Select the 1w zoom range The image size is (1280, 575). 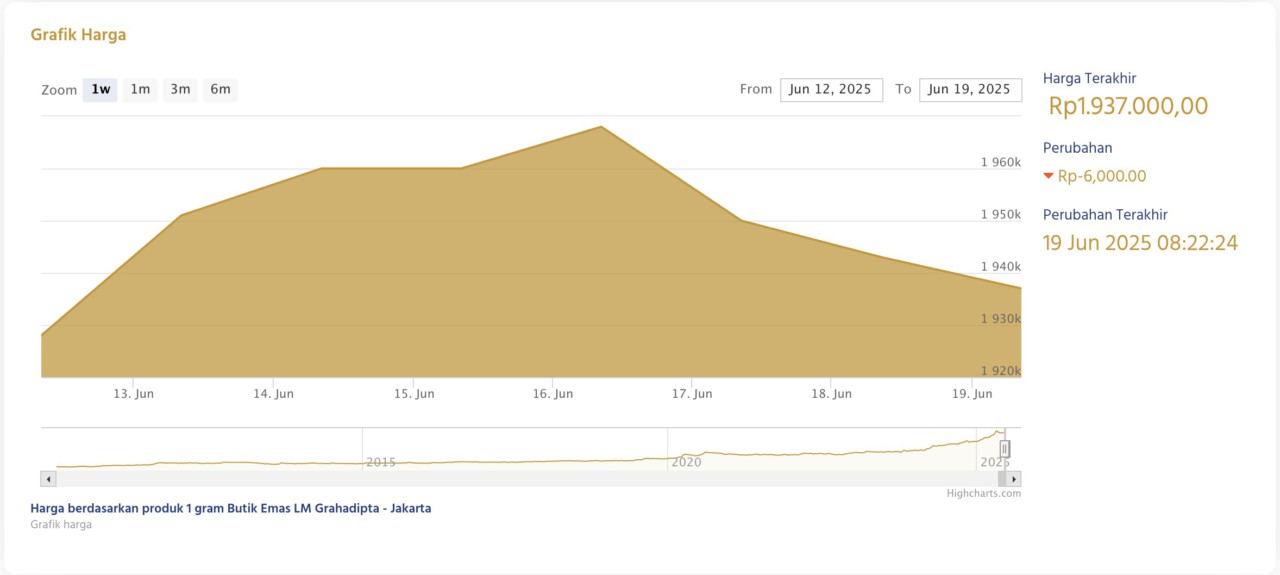coord(100,90)
